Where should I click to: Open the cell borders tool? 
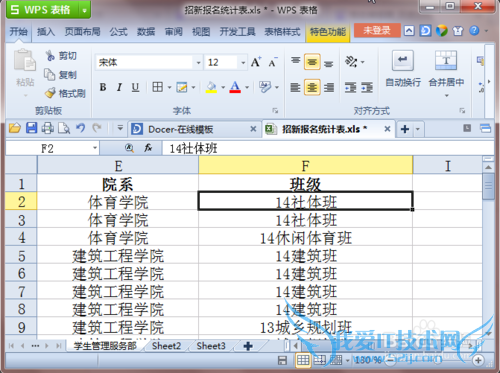click(158, 87)
